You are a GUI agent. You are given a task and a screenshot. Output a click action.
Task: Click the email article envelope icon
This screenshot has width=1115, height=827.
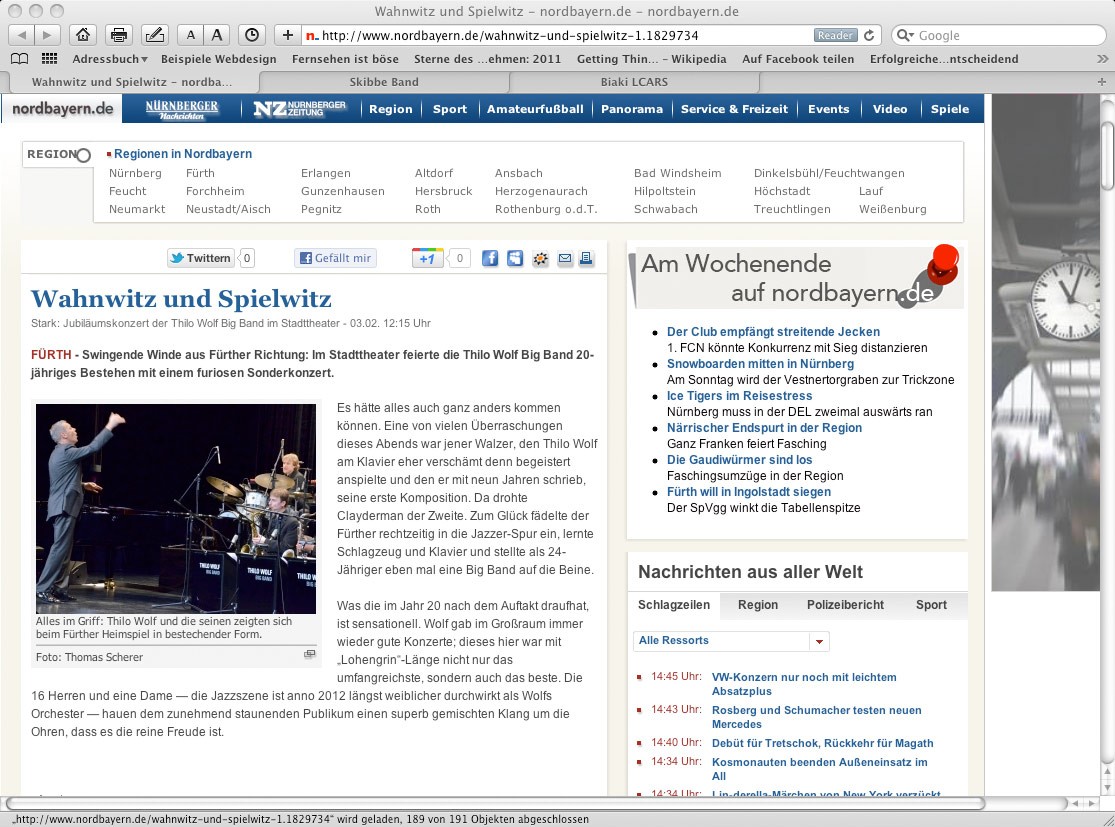pyautogui.click(x=565, y=258)
